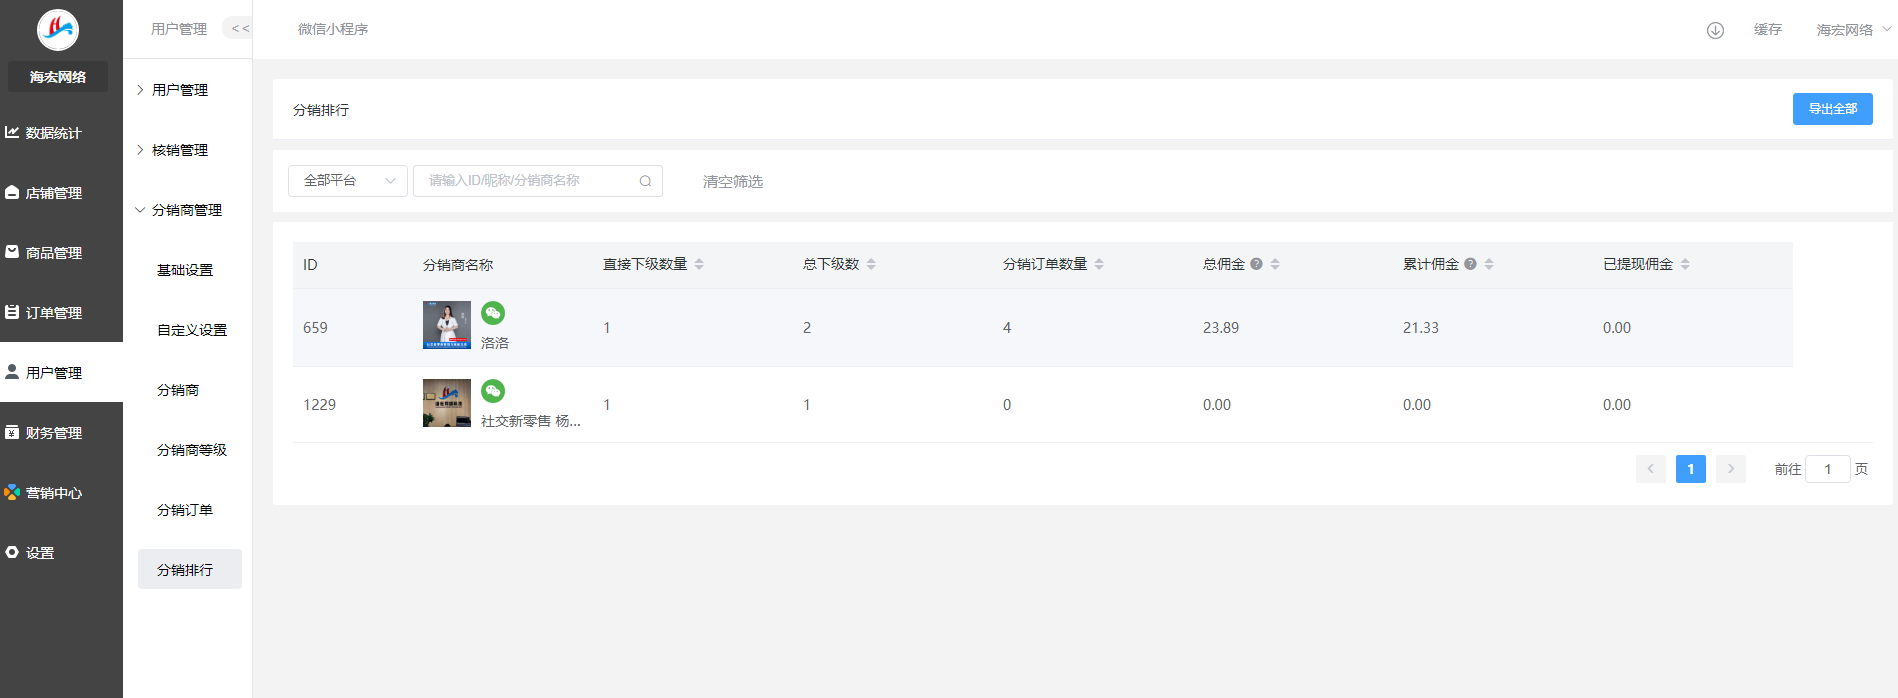The image size is (1898, 698).
Task: Click the 导出全部 button
Action: [x=1832, y=109]
